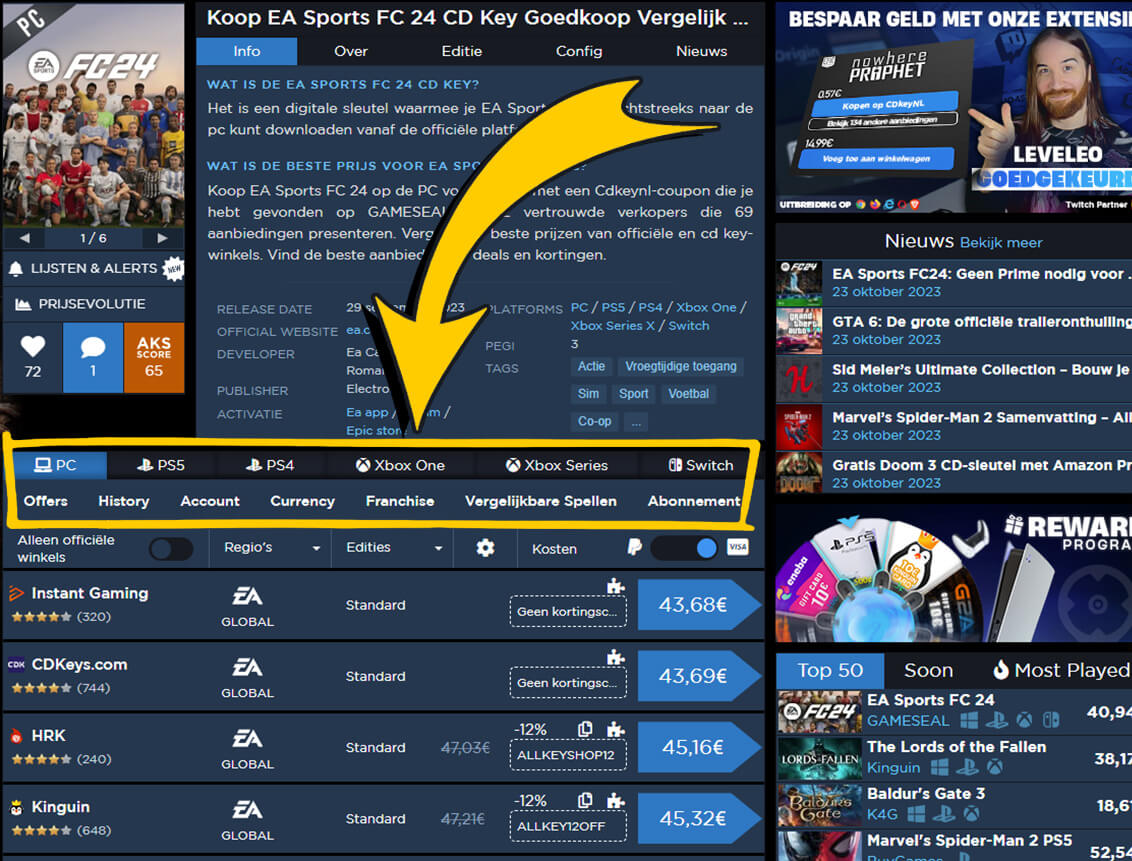Add to favorites heart icon
The image size is (1132, 861).
32,346
